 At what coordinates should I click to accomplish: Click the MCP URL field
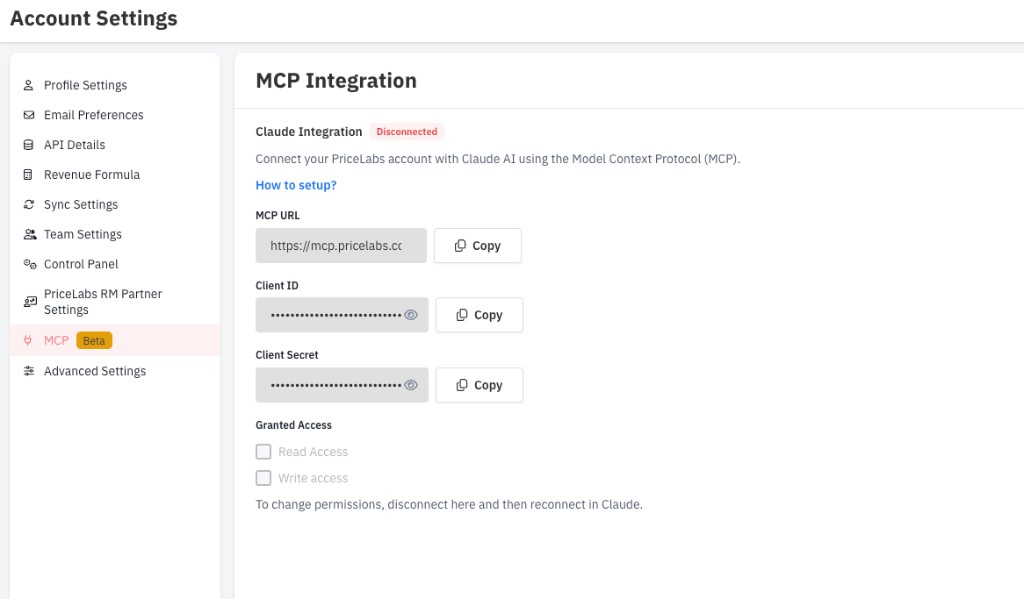[341, 246]
